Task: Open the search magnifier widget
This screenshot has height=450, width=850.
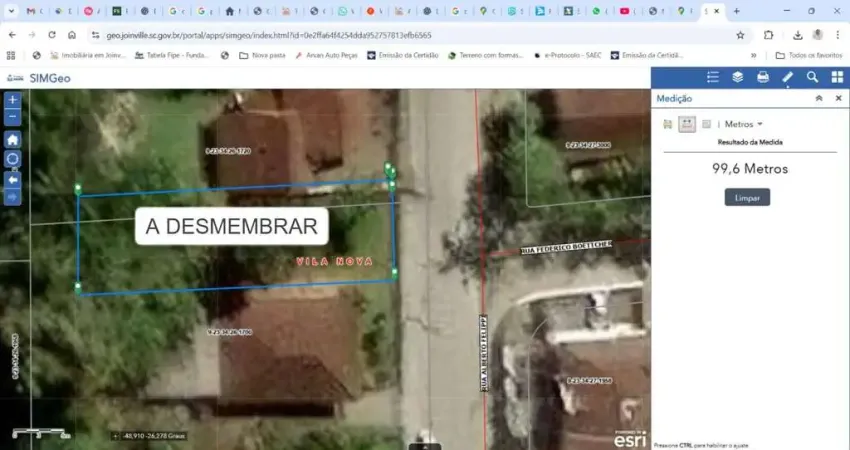Action: pyautogui.click(x=812, y=78)
